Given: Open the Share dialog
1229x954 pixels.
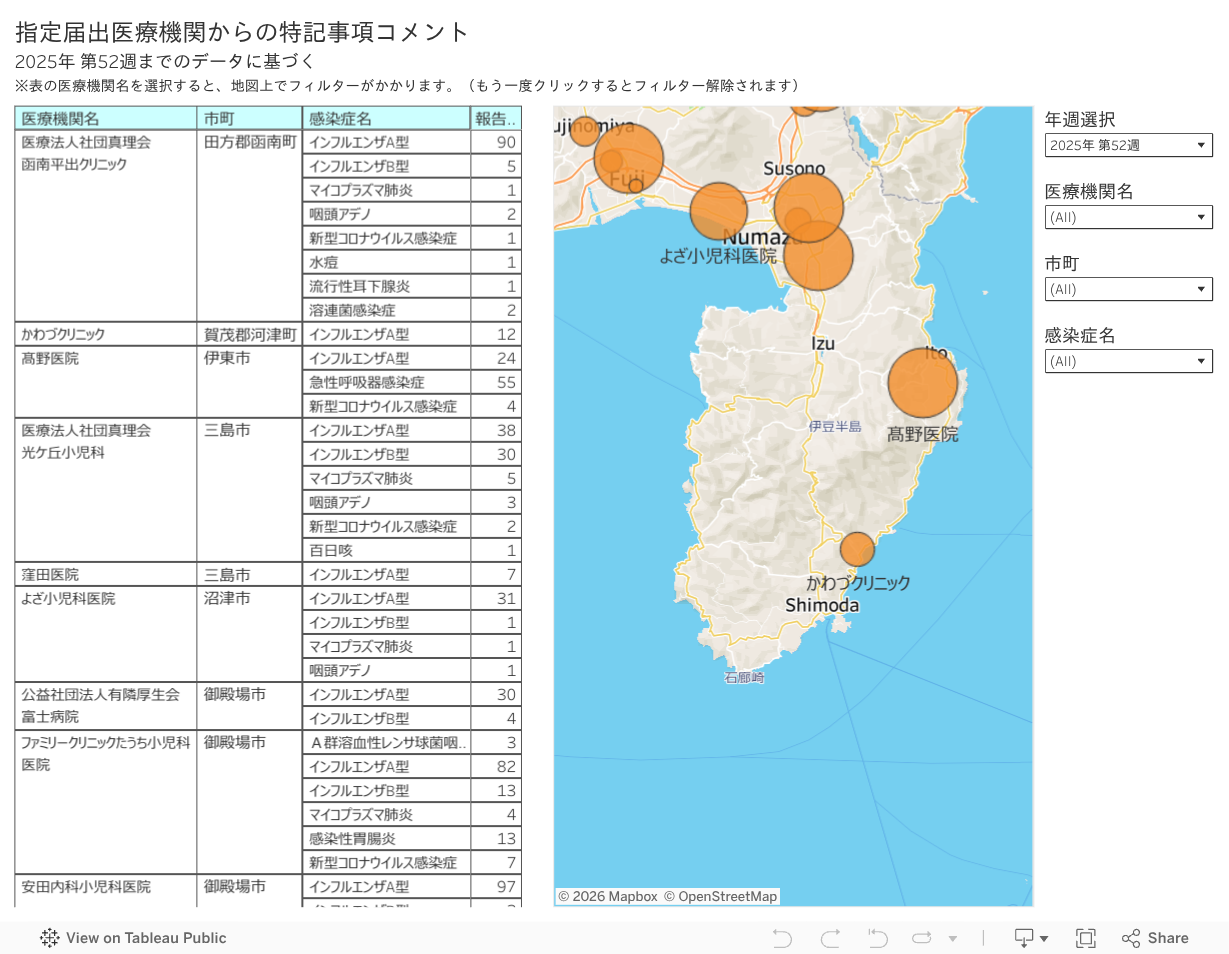Looking at the screenshot, I should (1155, 938).
